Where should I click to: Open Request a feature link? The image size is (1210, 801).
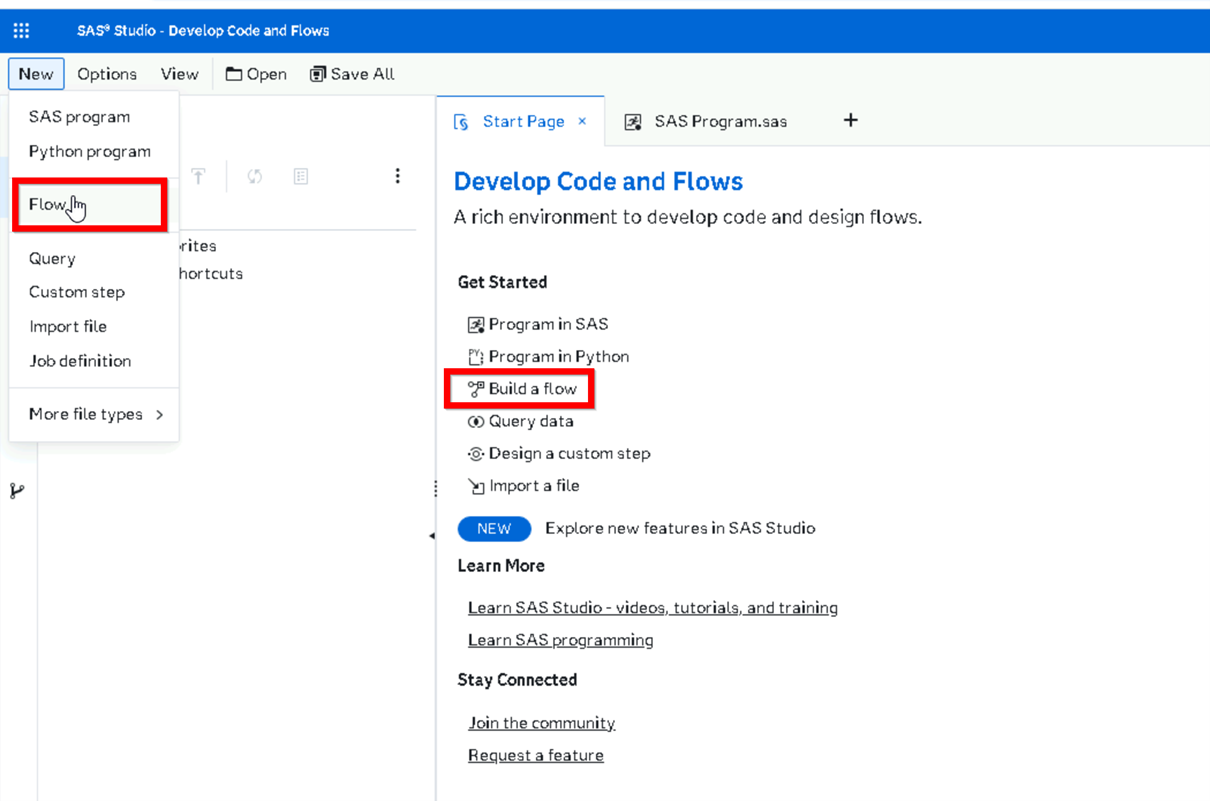coord(536,755)
